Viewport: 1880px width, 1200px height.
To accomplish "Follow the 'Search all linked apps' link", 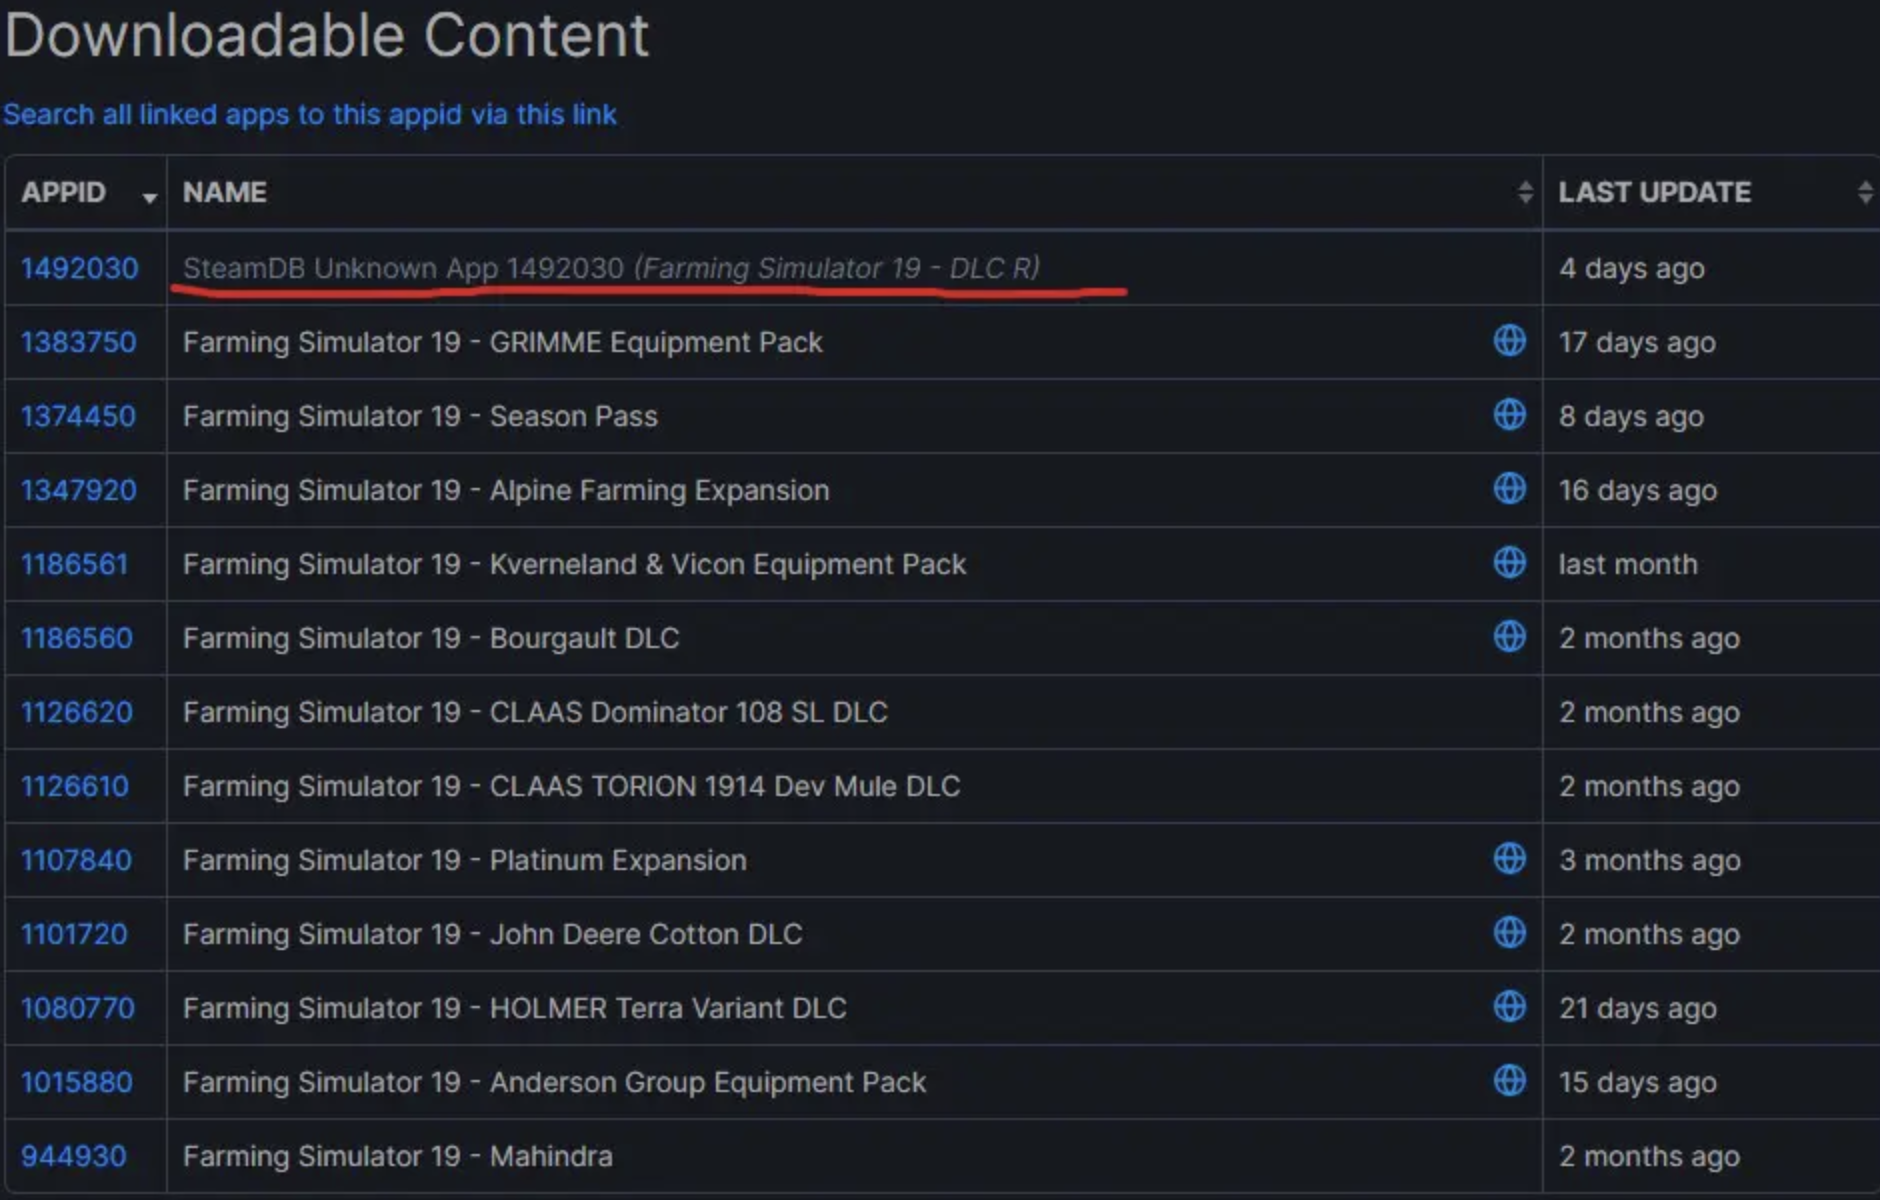I will pyautogui.click(x=310, y=114).
